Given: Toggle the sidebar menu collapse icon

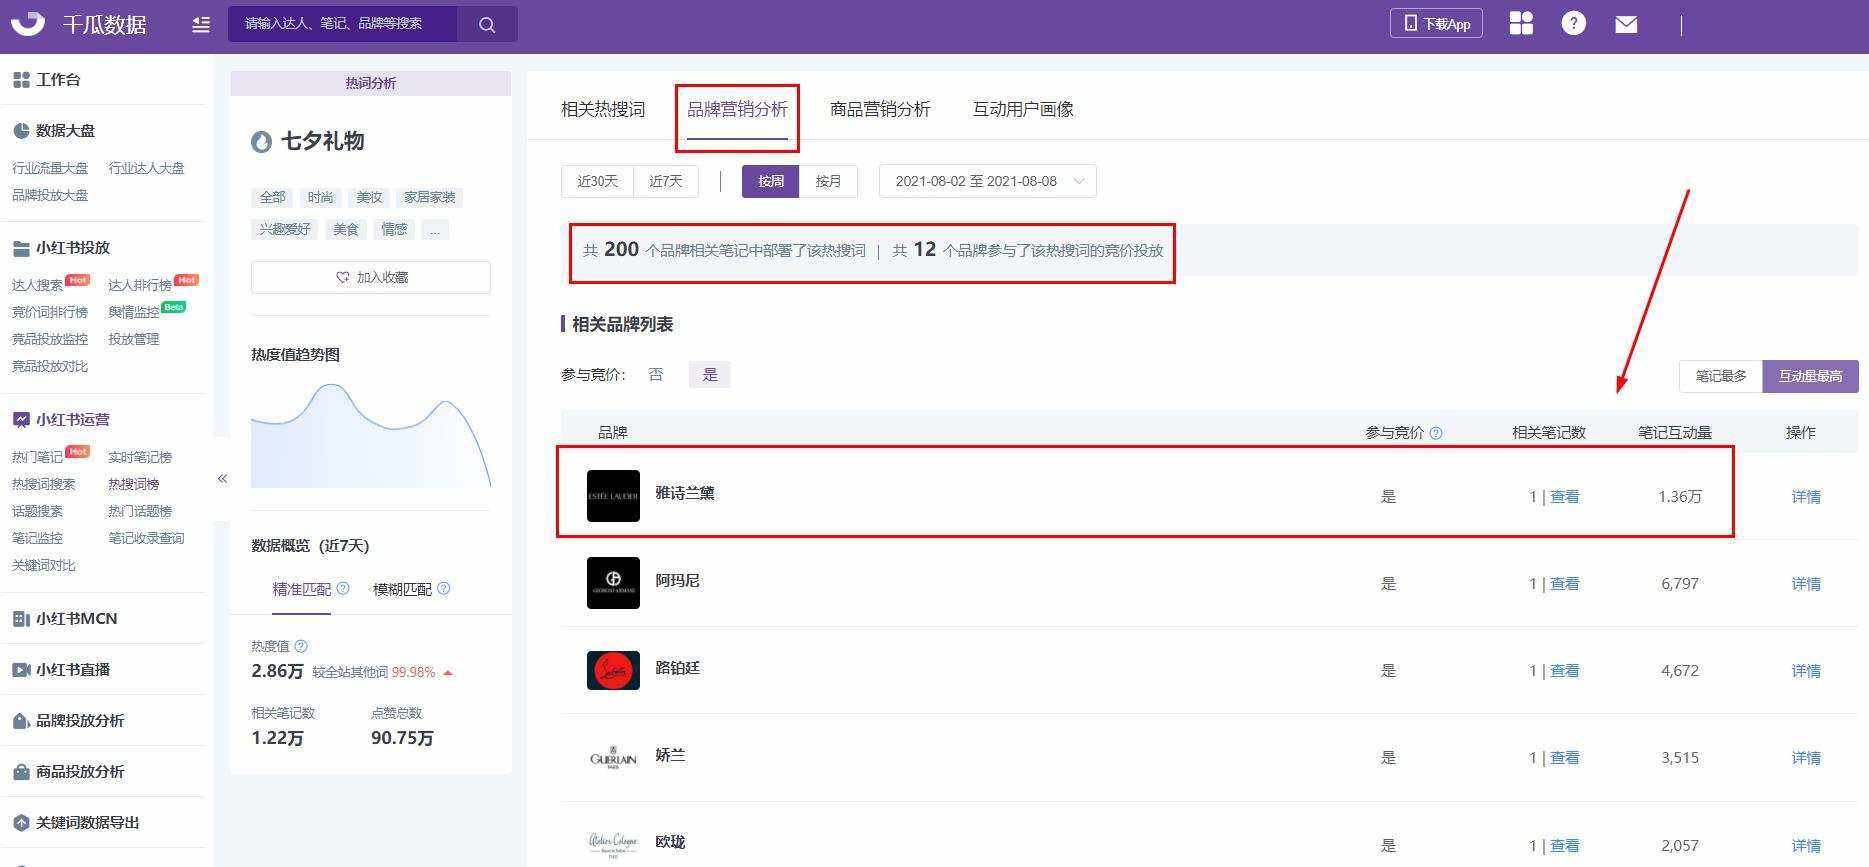Looking at the screenshot, I should pos(201,24).
